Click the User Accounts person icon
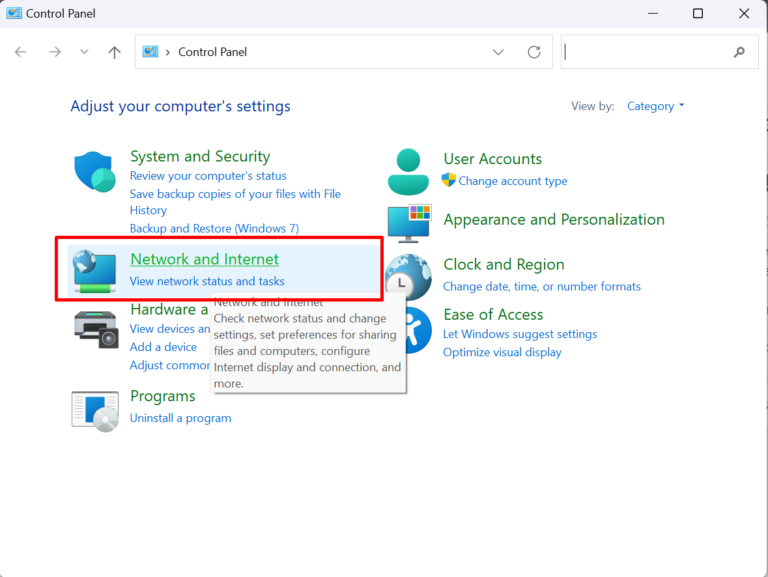 click(x=408, y=172)
